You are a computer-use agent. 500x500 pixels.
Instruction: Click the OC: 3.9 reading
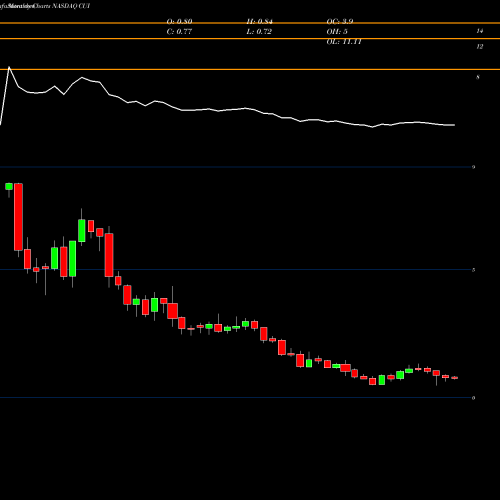340,22
